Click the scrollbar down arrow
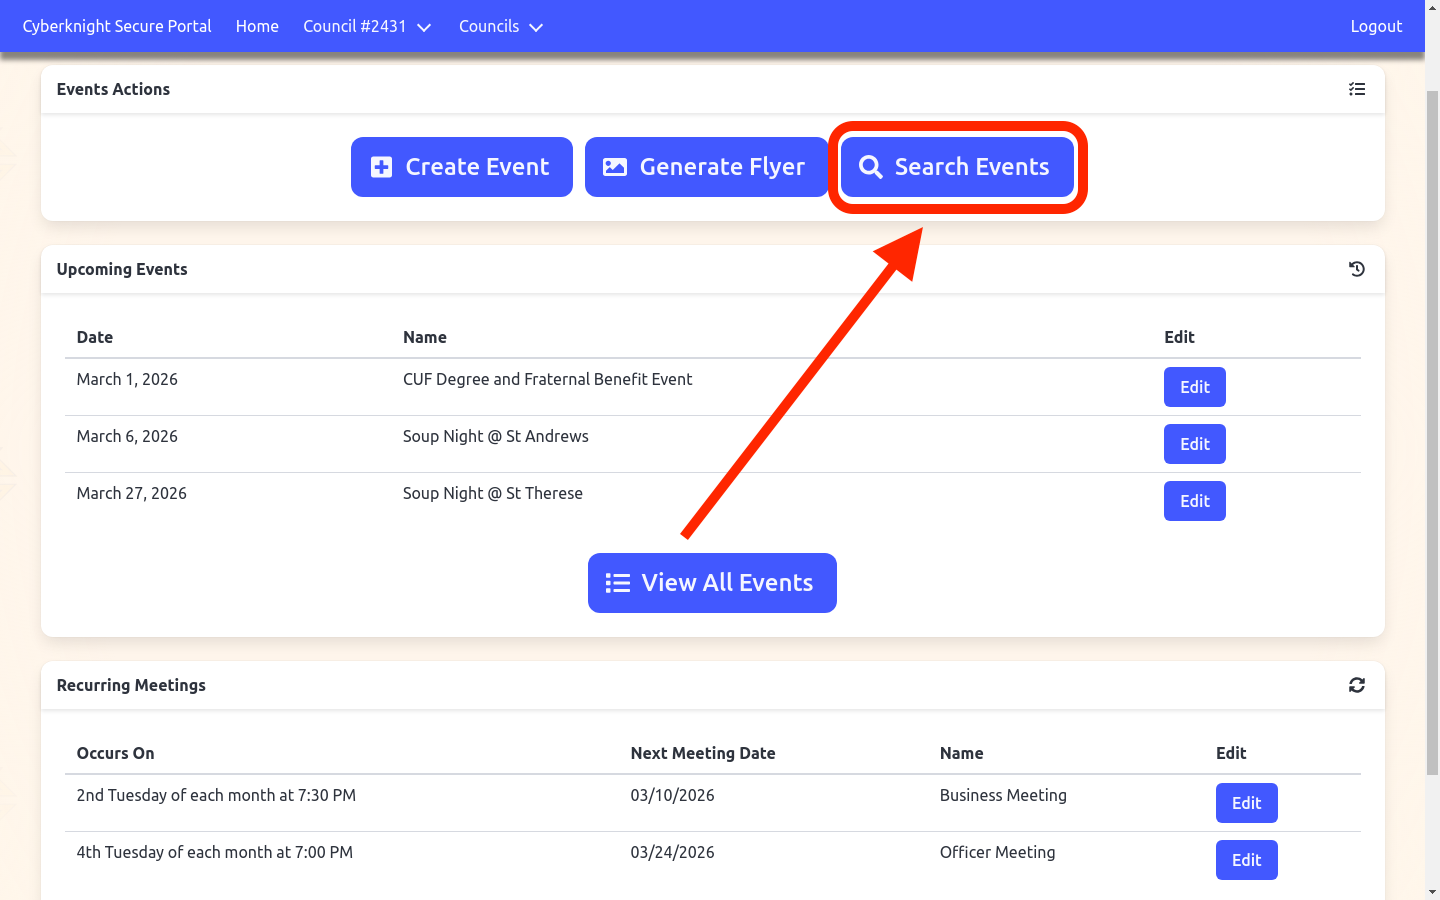The image size is (1440, 900). click(x=1432, y=892)
